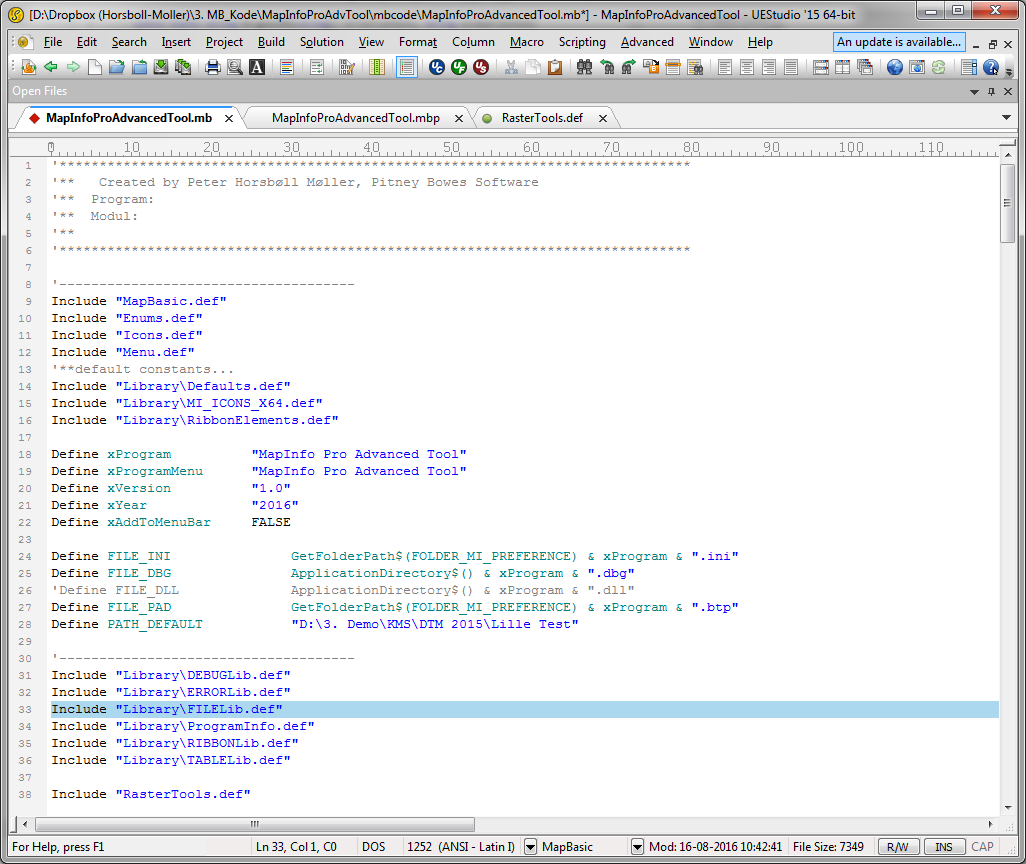
Task: Switch to RasterTools.def tab
Action: click(x=542, y=118)
